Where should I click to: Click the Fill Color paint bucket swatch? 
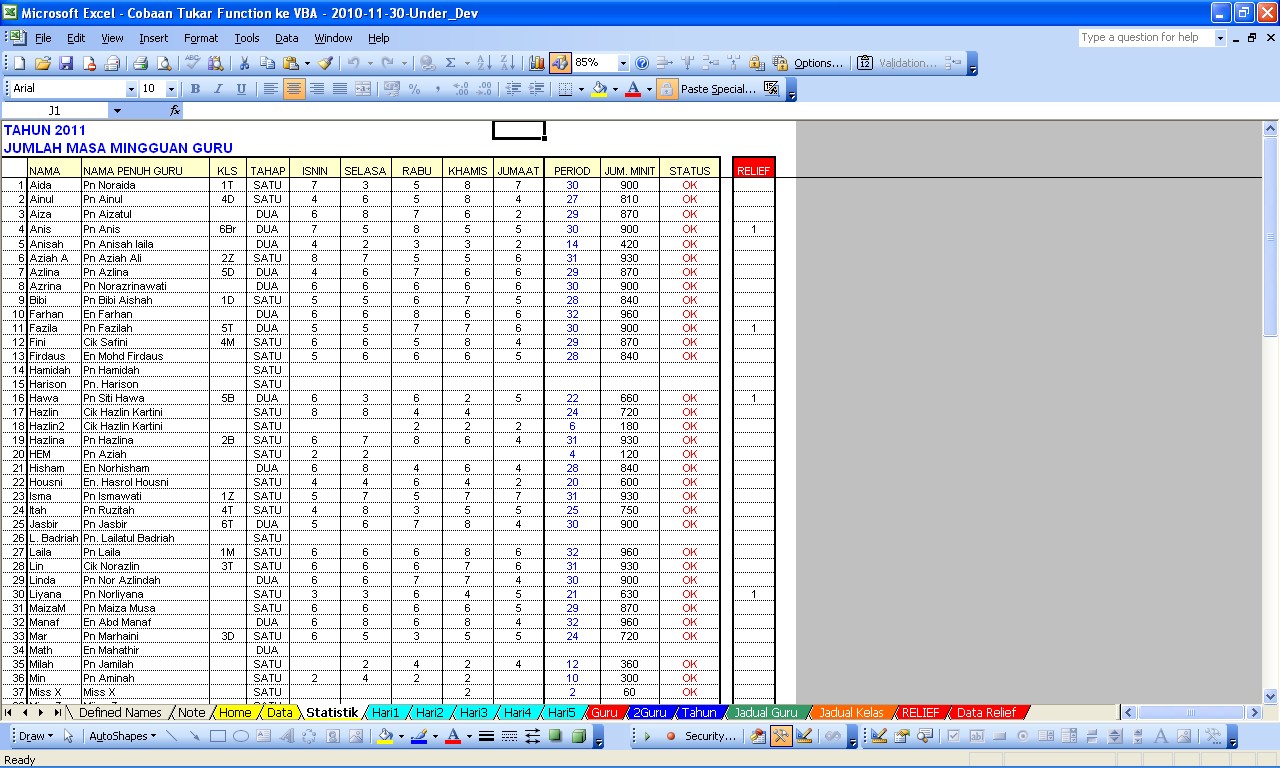598,89
